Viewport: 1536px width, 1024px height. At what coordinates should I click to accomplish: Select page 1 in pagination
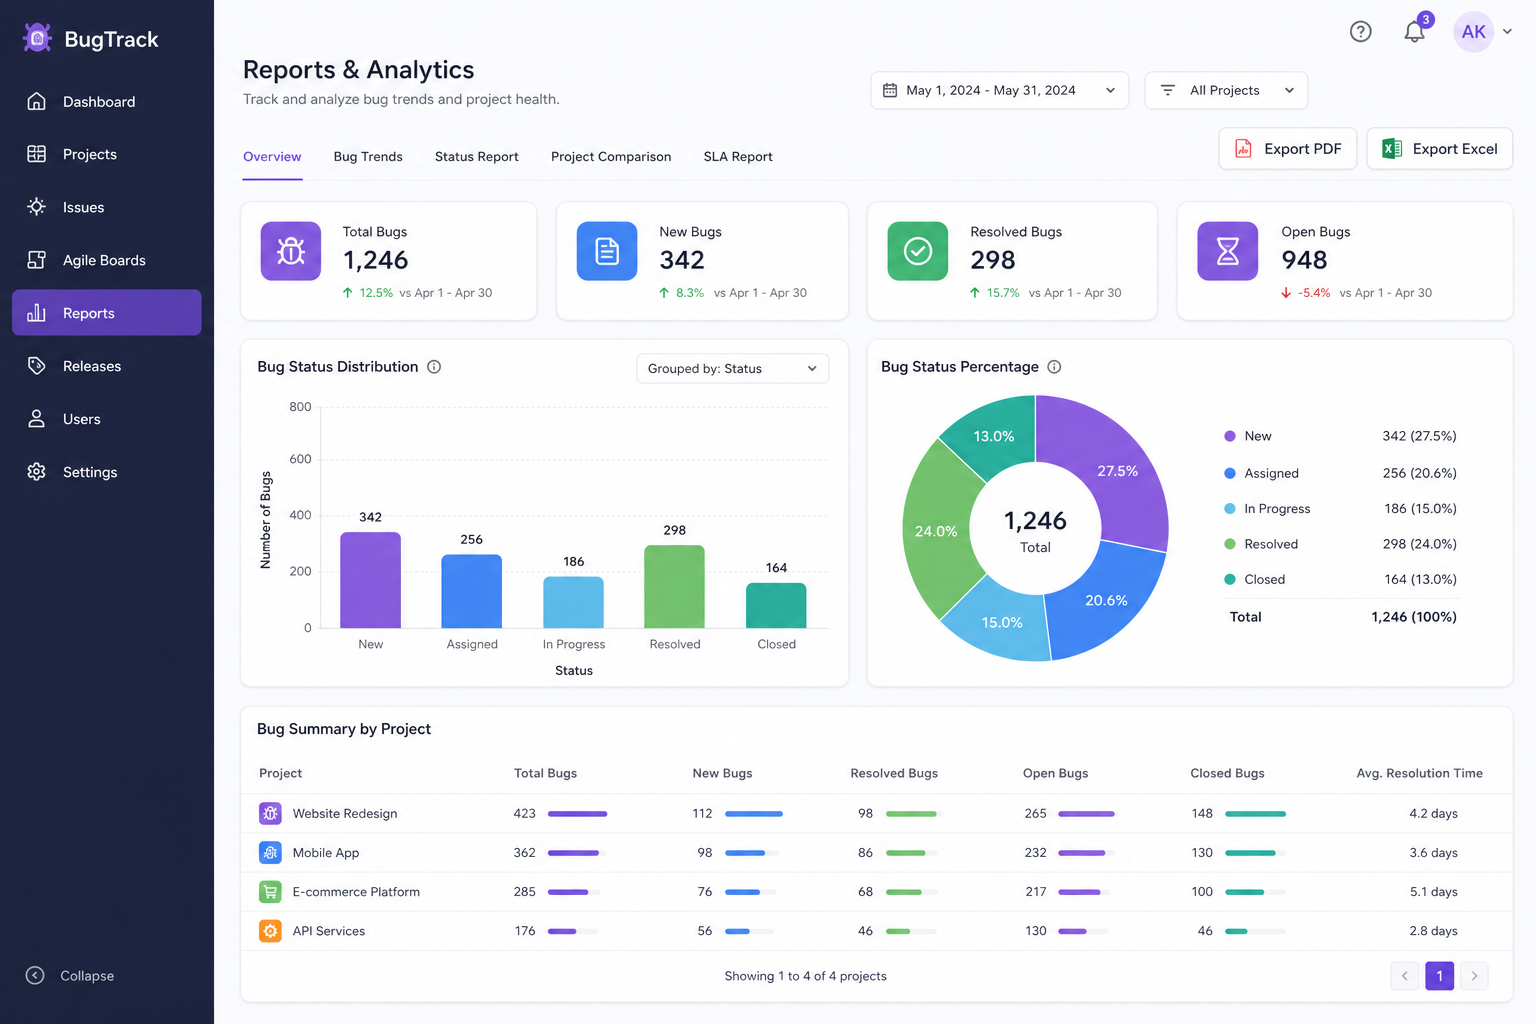(1439, 976)
